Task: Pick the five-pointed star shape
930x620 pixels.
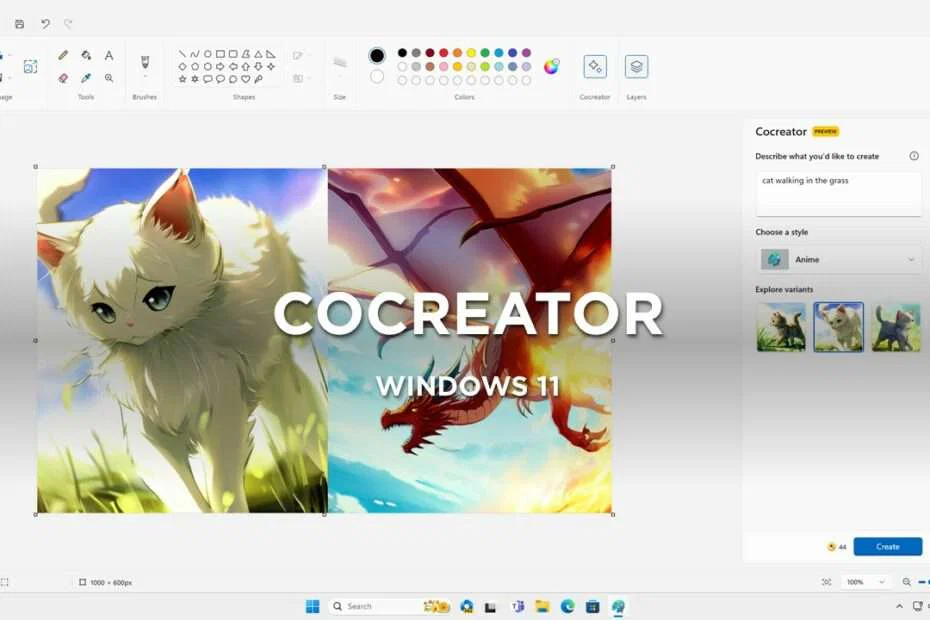Action: pyautogui.click(x=181, y=79)
